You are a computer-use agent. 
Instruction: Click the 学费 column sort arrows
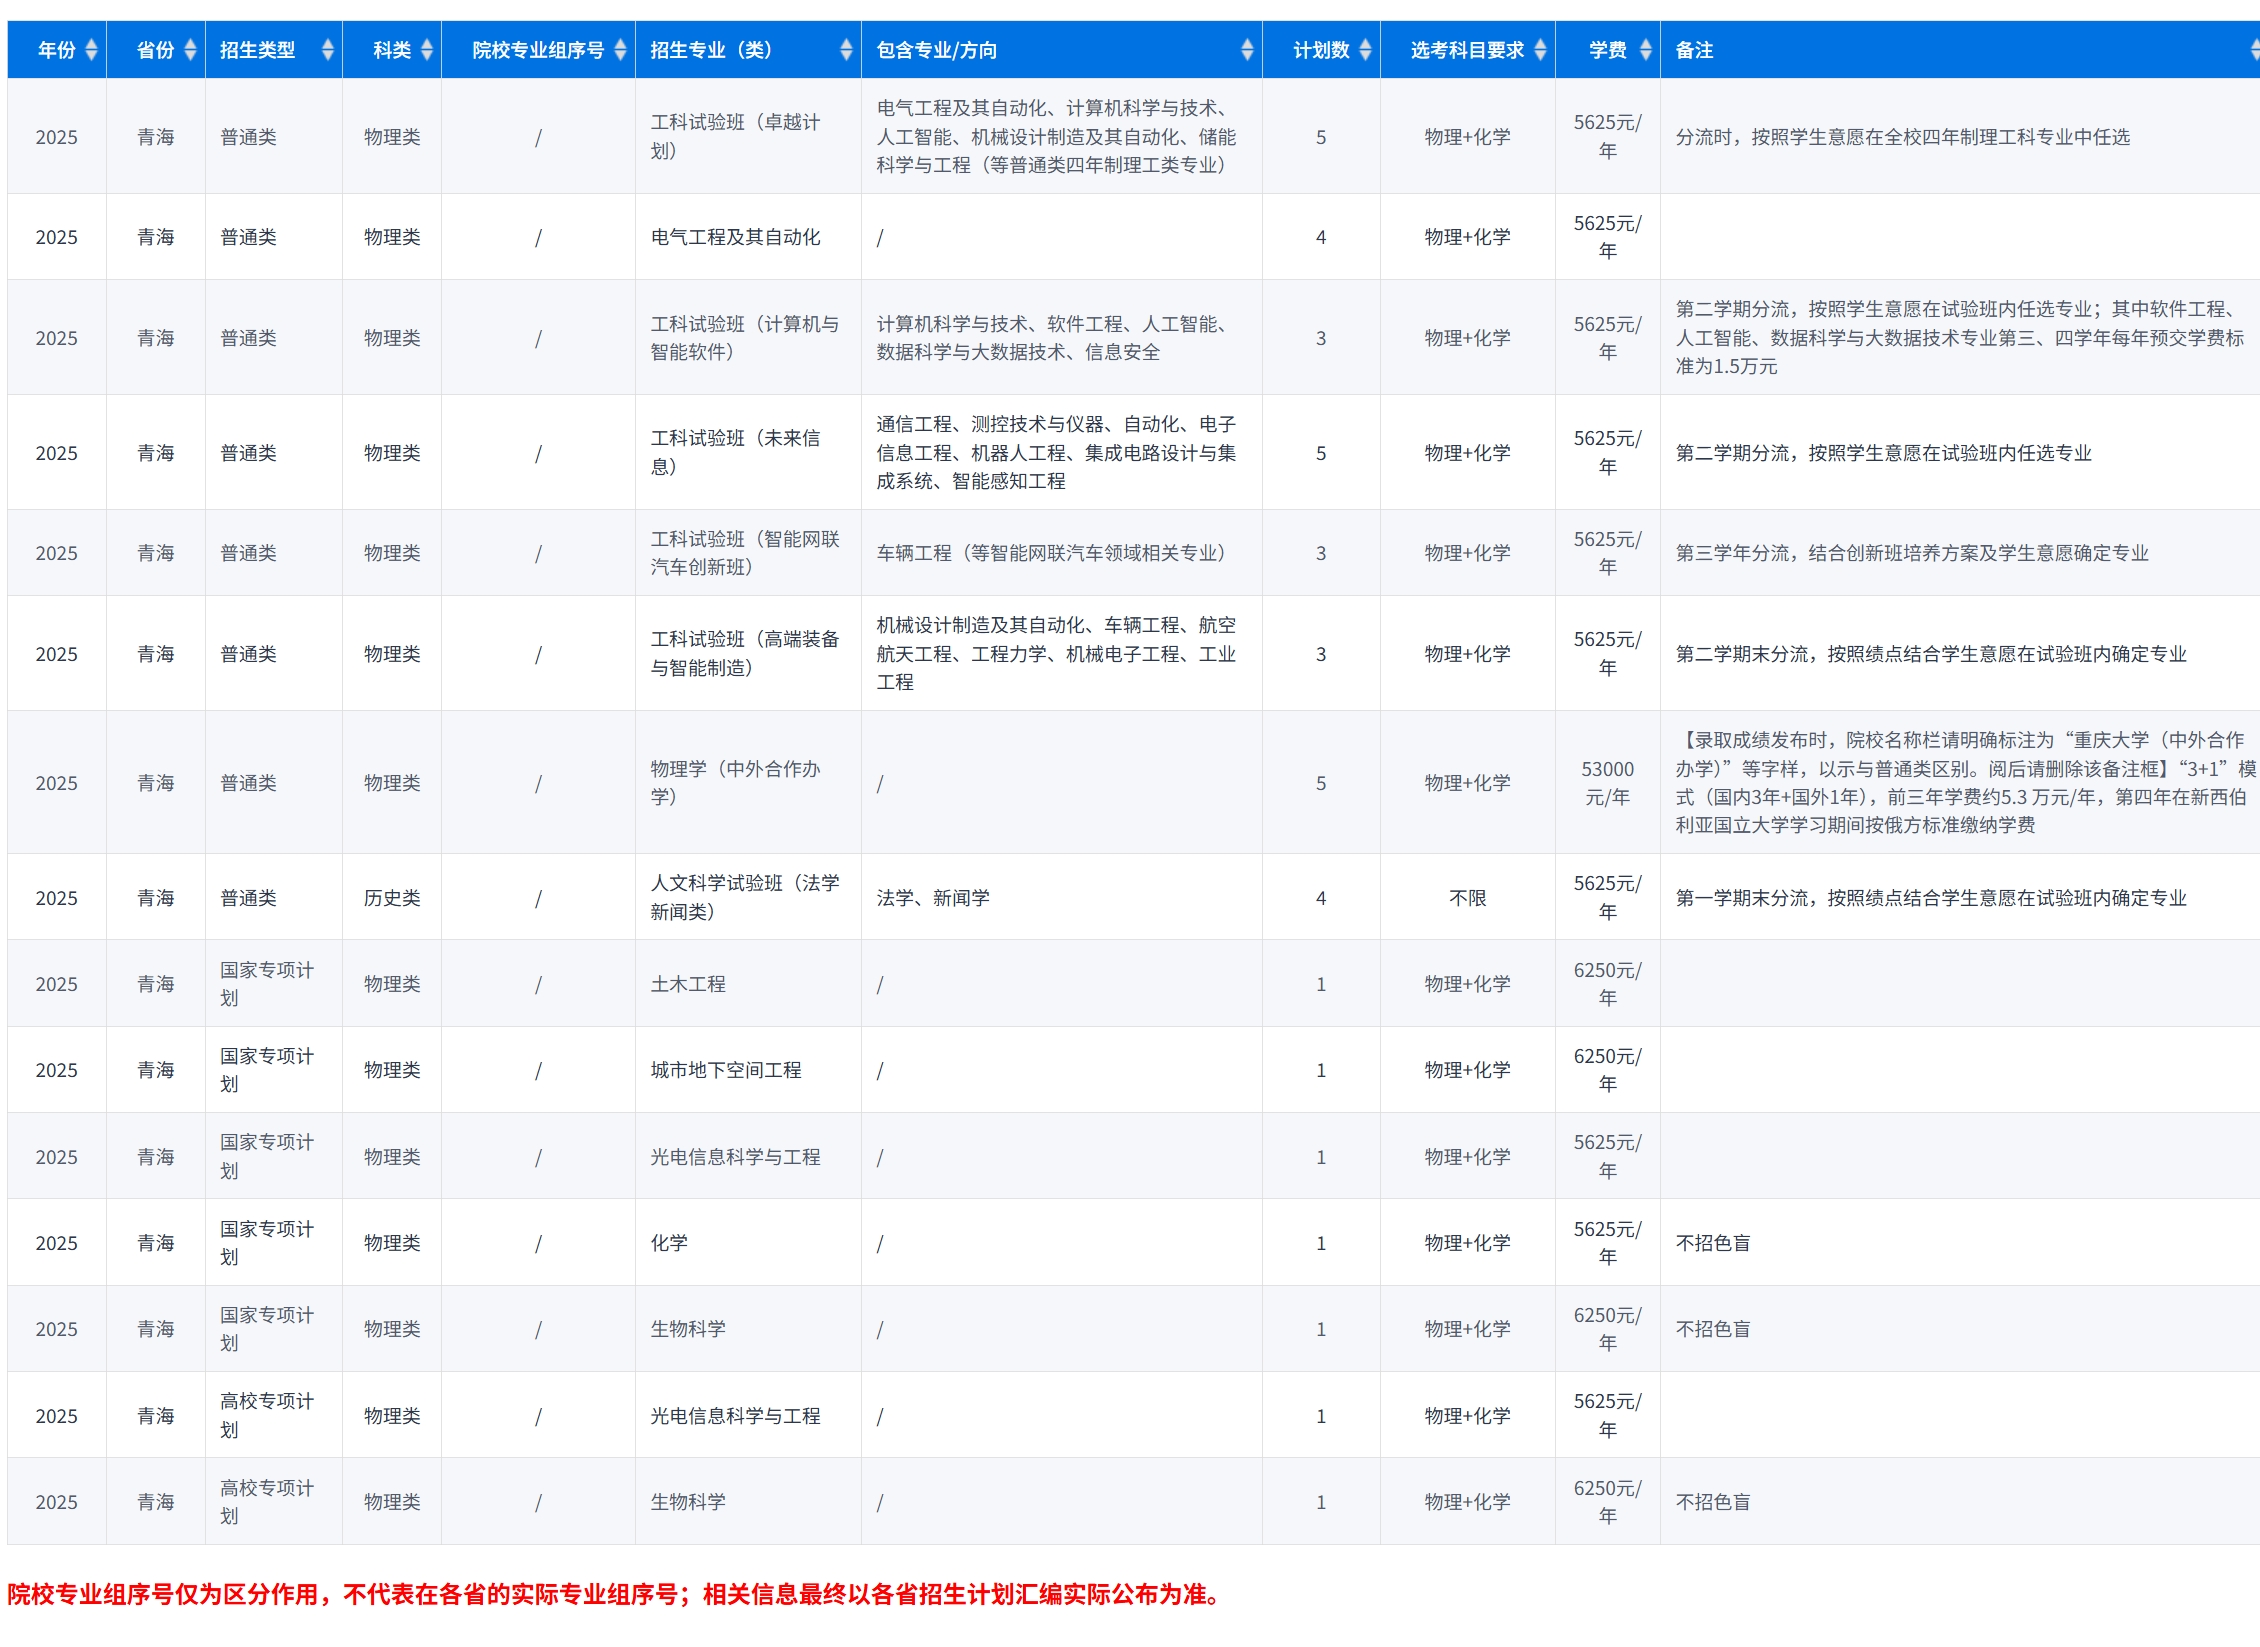pyautogui.click(x=1645, y=50)
